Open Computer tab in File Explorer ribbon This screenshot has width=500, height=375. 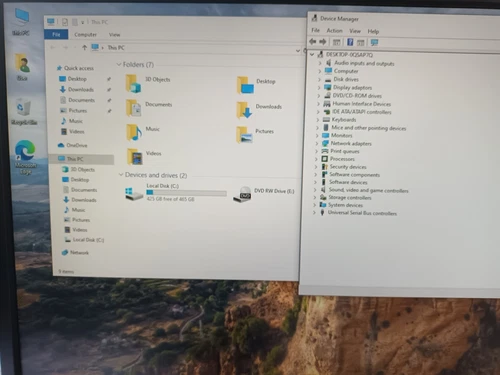[85, 34]
